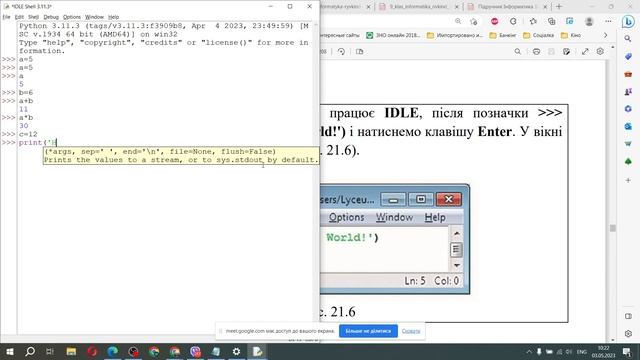Open the Windows Start menu

[x=10, y=351]
